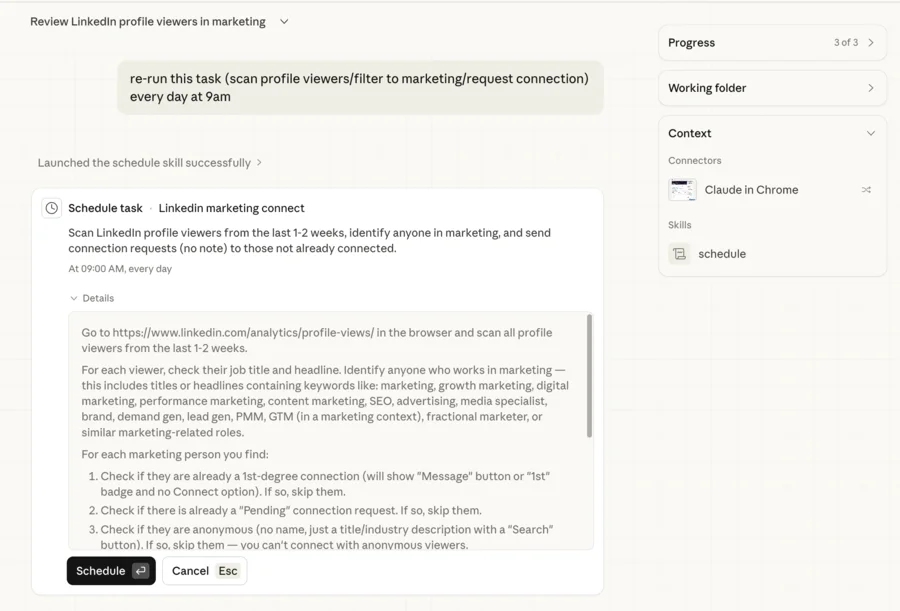The height and width of the screenshot is (611, 900).
Task: Open the Claude in Chrome connector thumbnail
Action: coord(683,189)
